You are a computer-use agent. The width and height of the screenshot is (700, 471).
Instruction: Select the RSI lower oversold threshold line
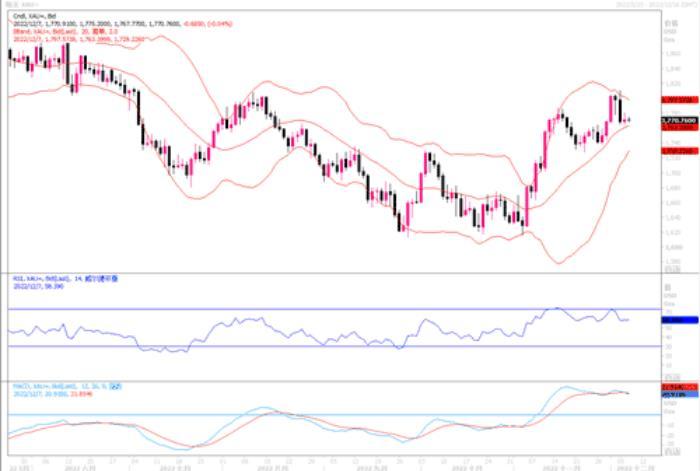click(300, 346)
